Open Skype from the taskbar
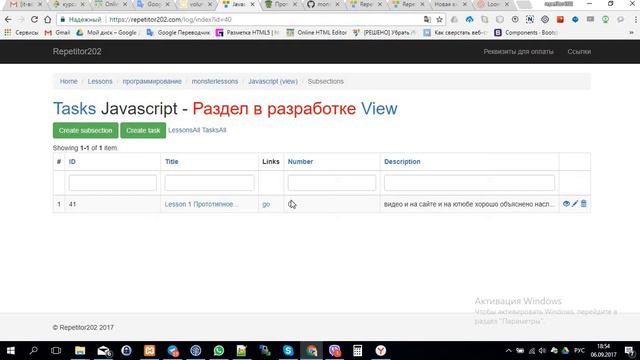Viewport: 640px width, 360px height. pyautogui.click(x=288, y=351)
